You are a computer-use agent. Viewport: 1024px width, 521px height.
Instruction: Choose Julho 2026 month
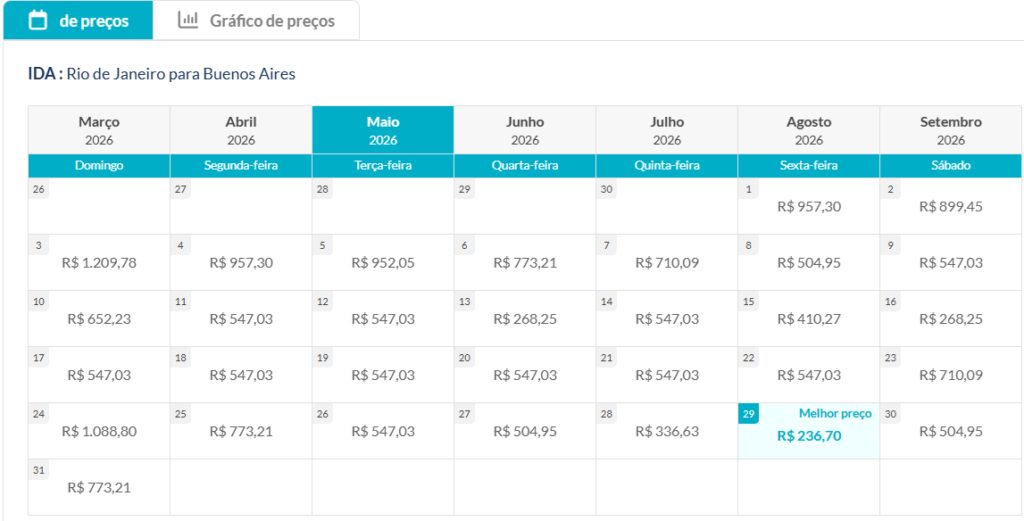point(667,130)
